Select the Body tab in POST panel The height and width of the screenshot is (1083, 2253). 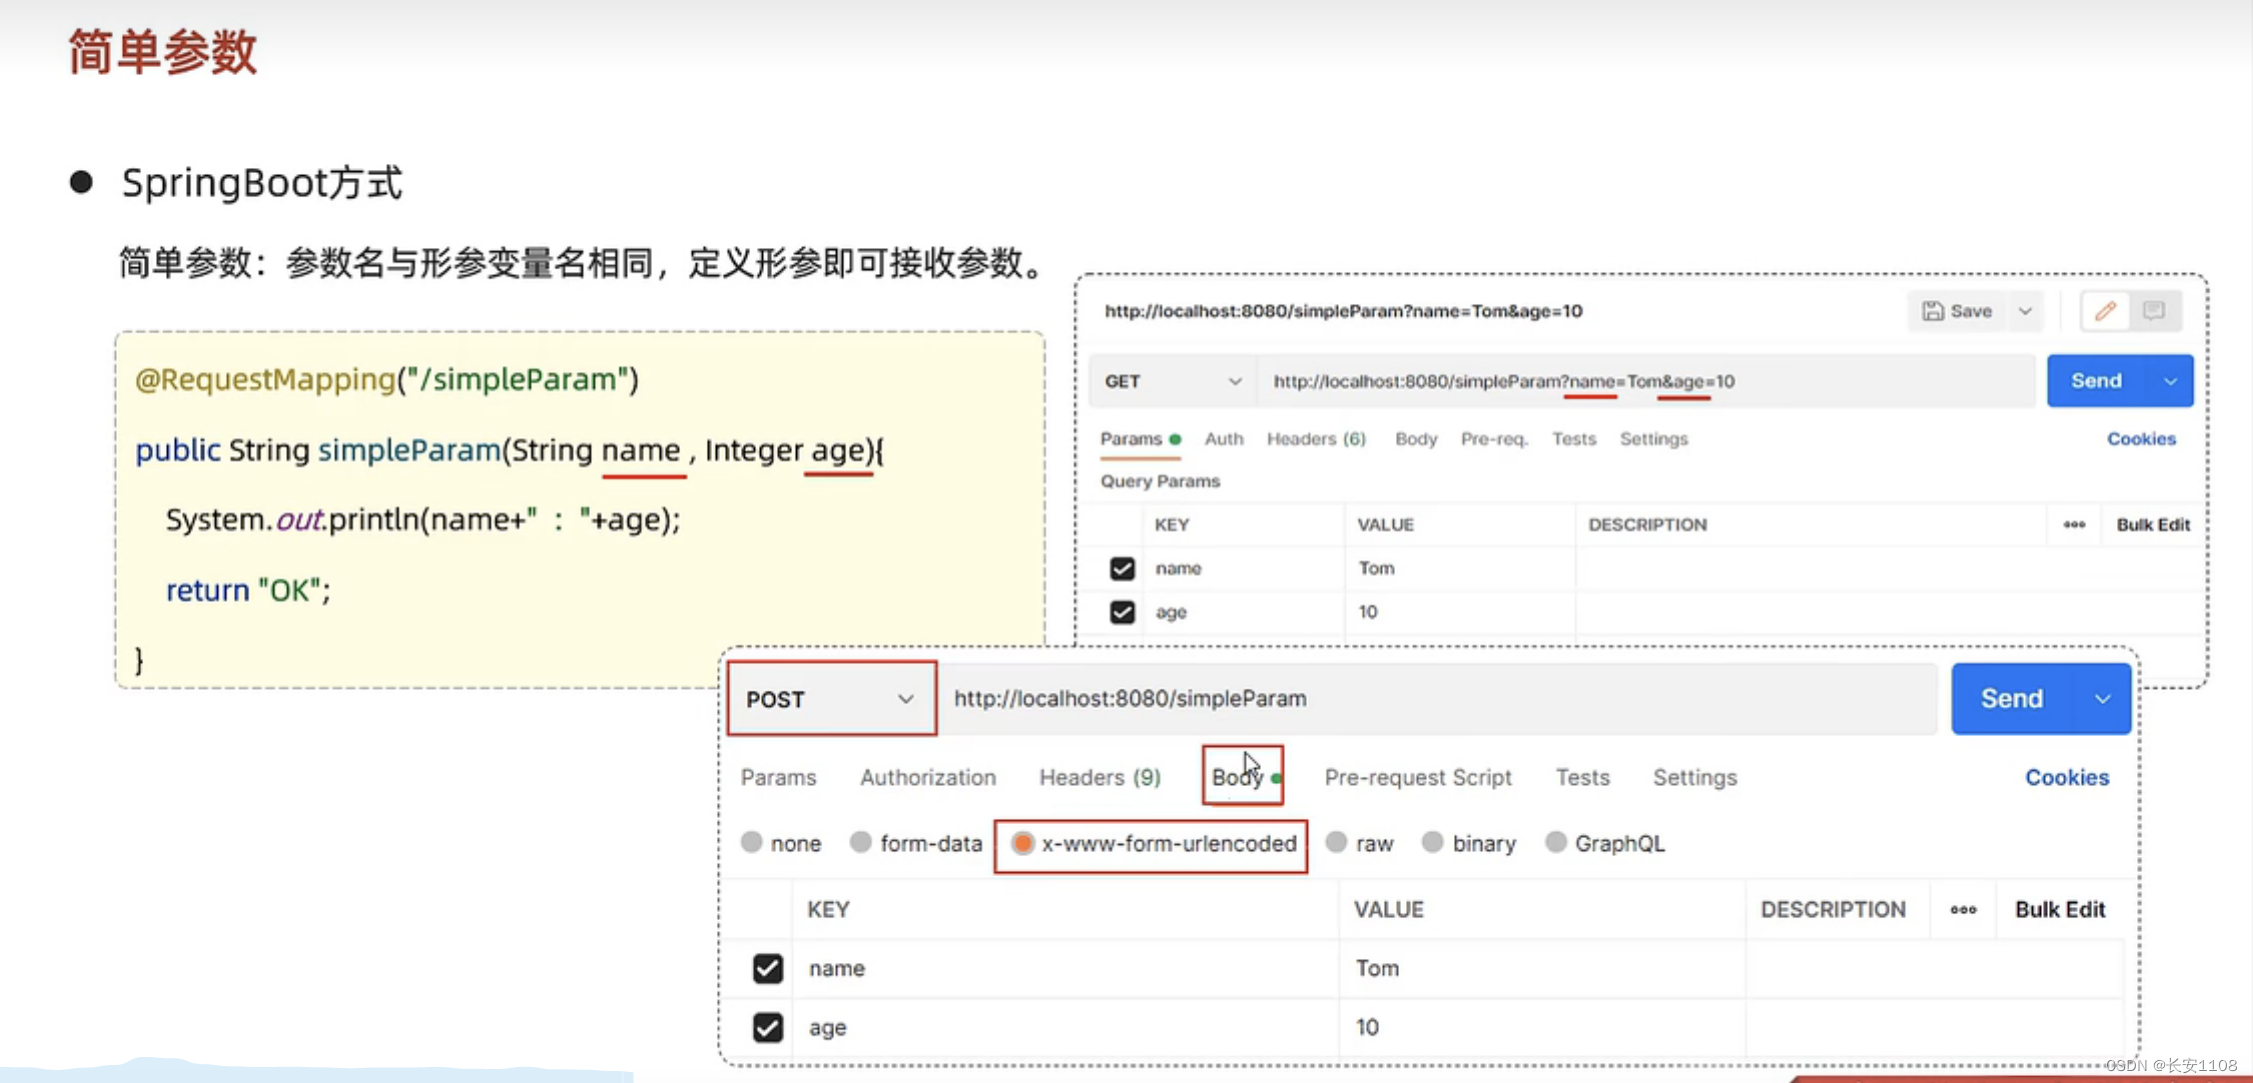coord(1243,777)
